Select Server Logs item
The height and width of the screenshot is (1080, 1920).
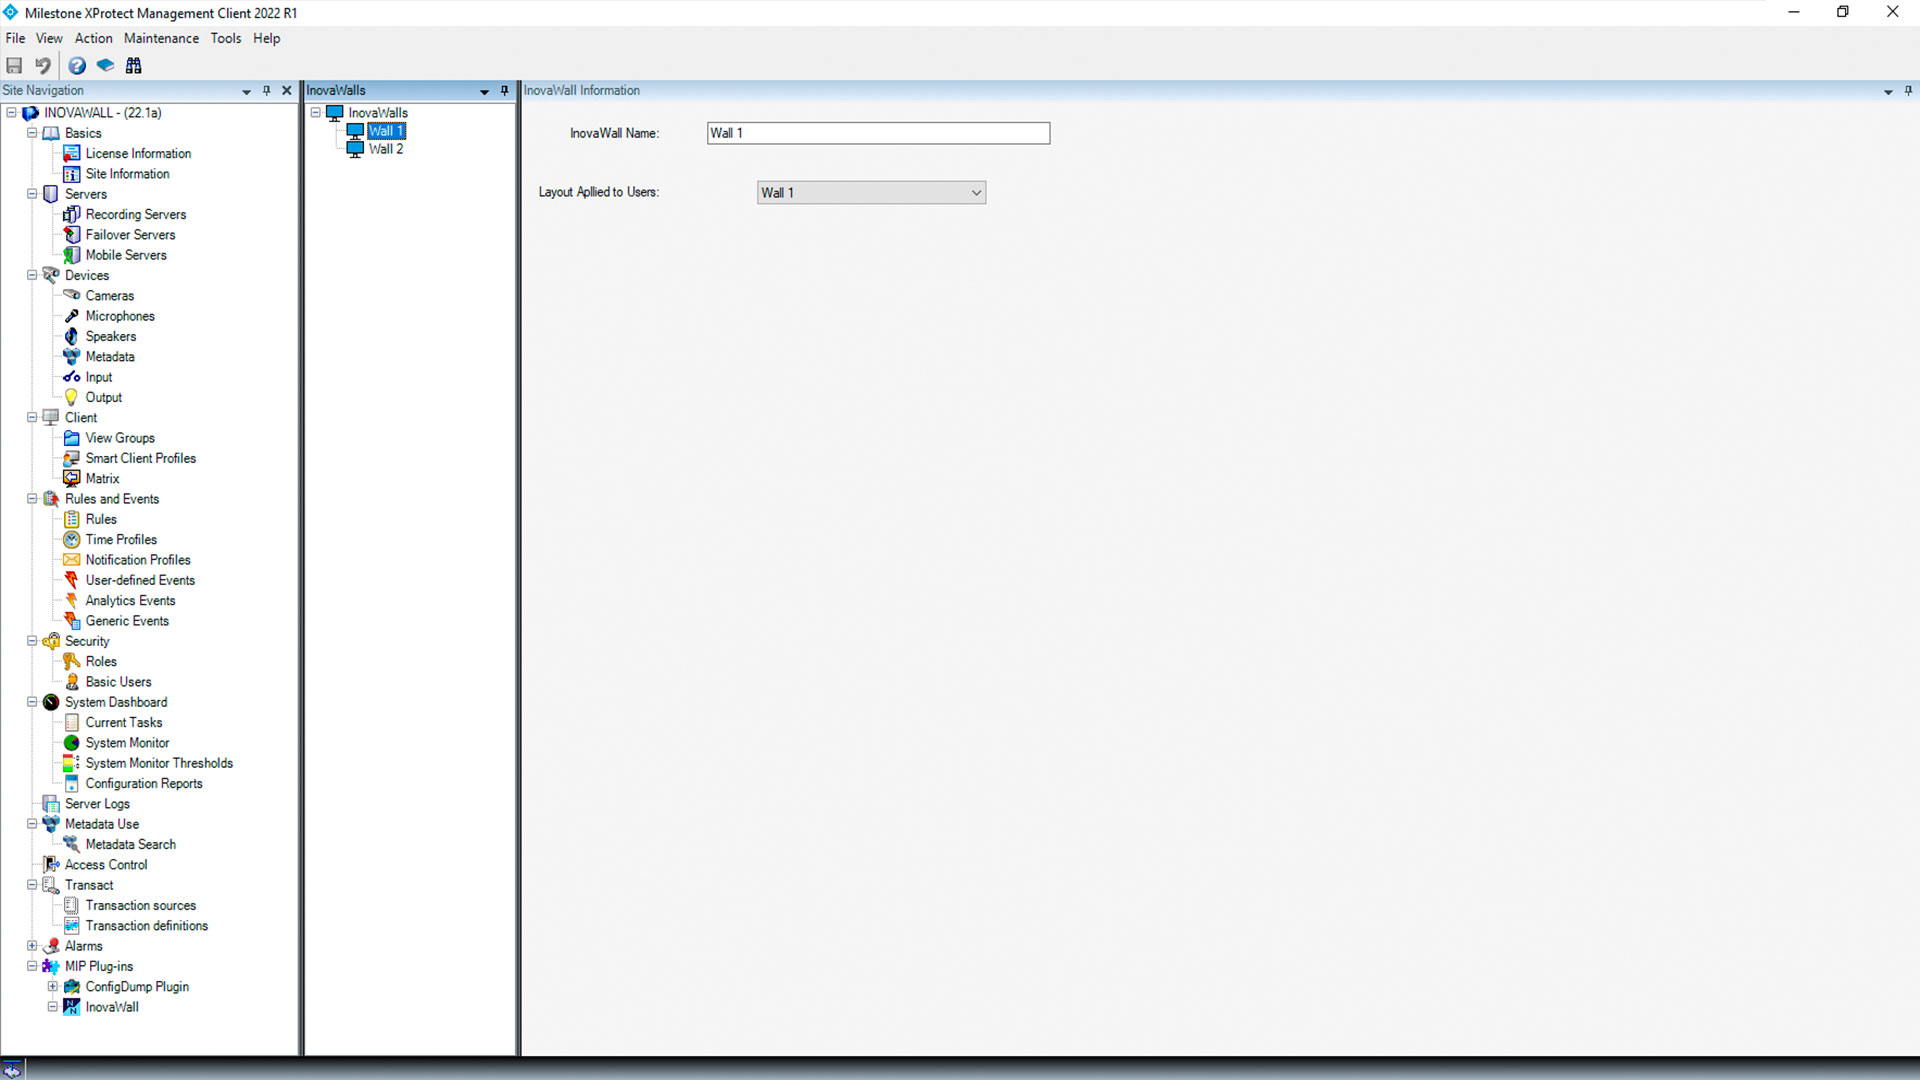click(97, 804)
